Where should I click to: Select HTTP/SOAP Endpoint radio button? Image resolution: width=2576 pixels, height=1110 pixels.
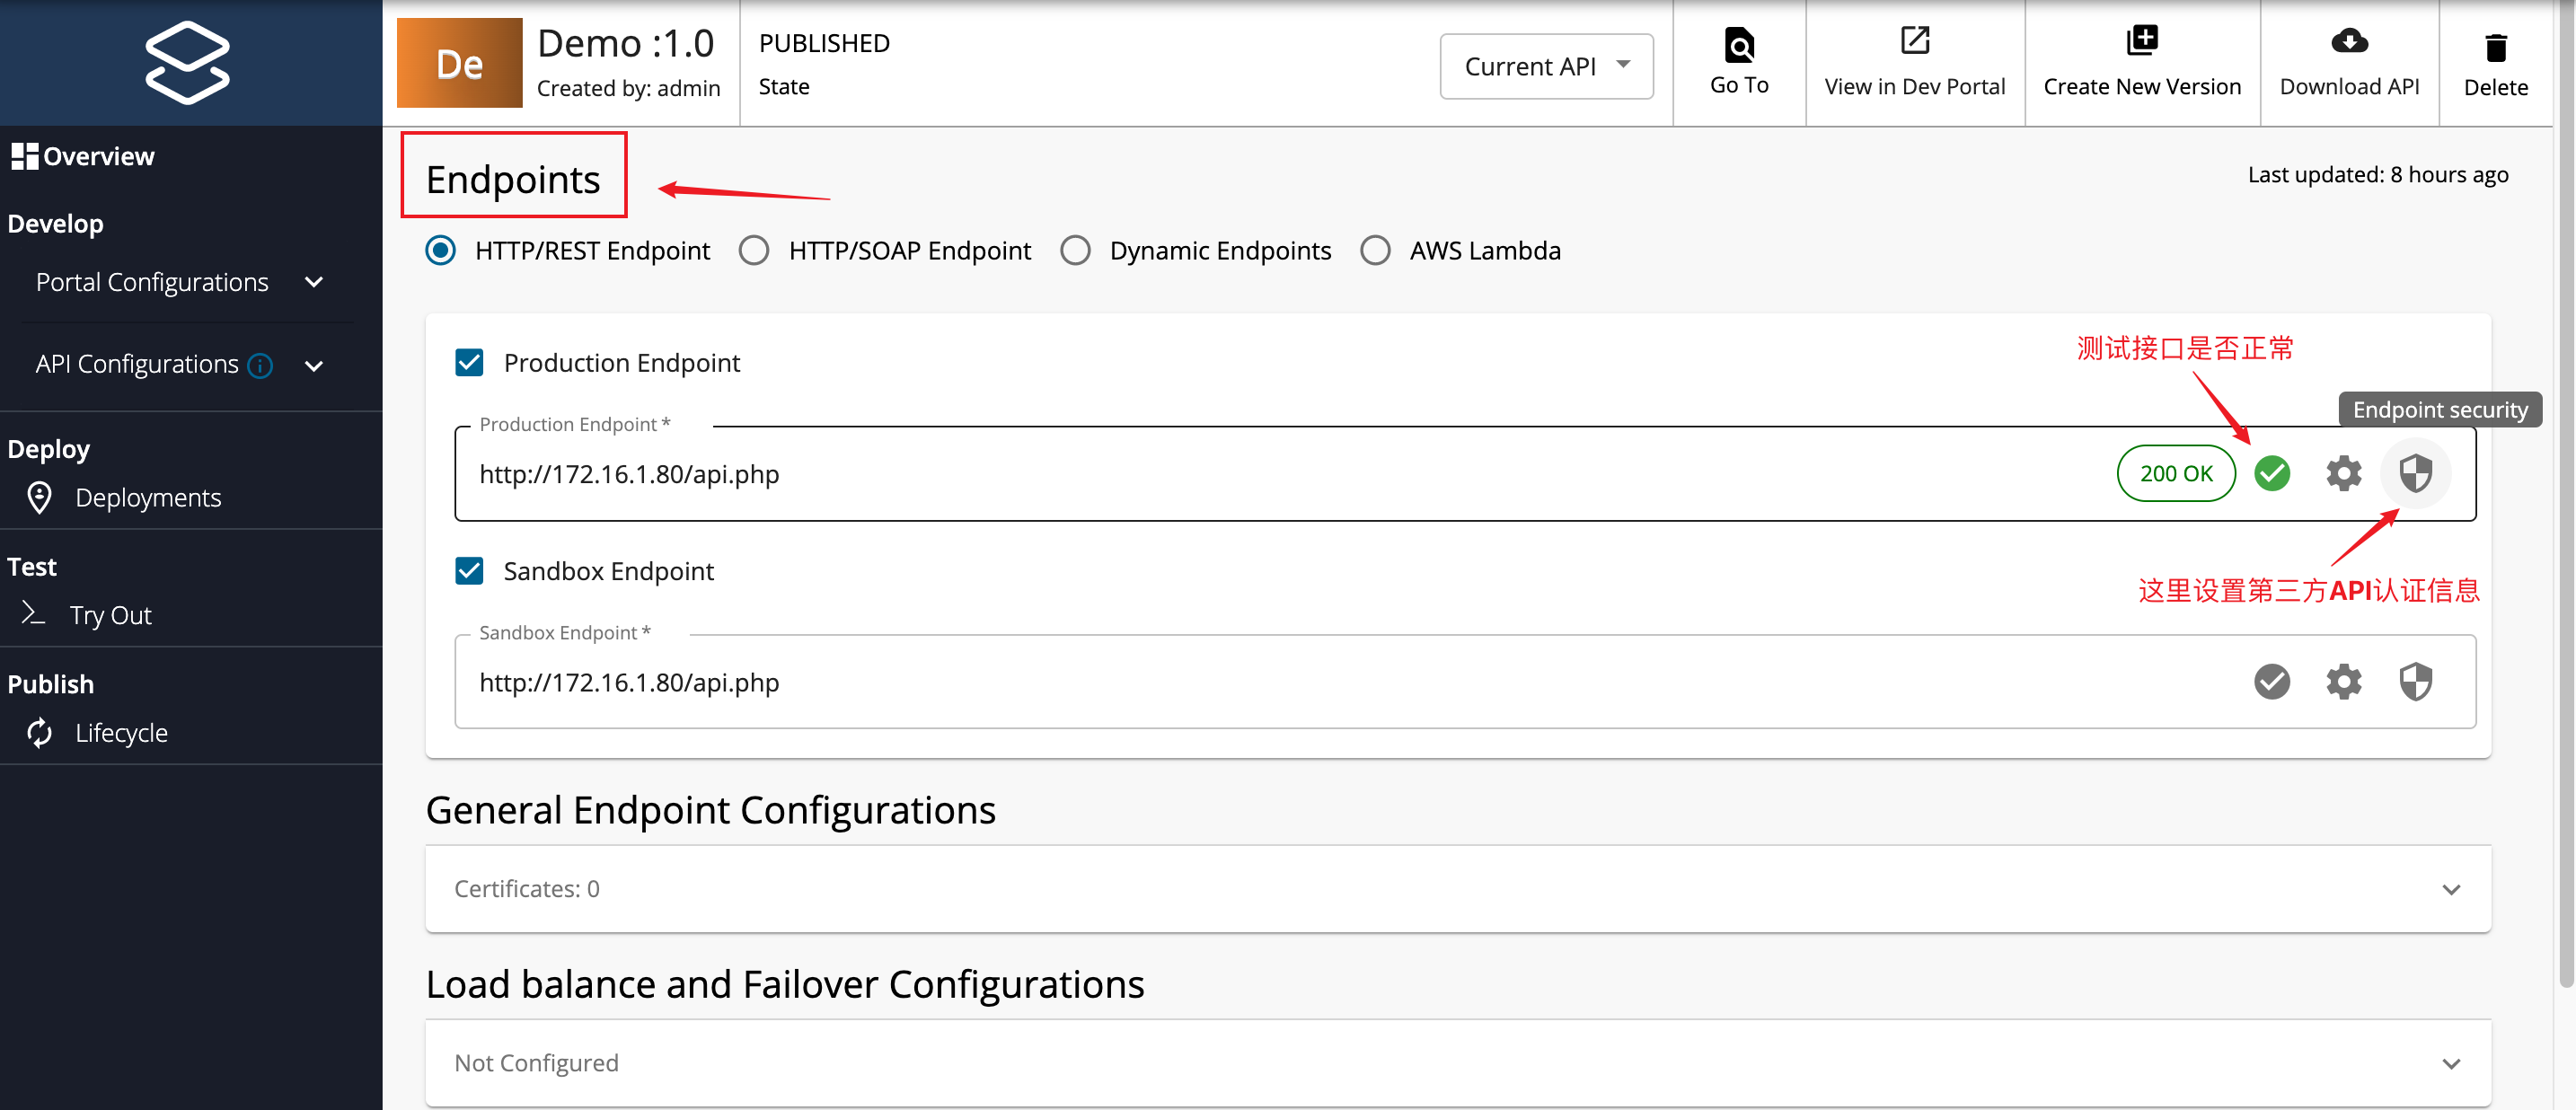(754, 250)
